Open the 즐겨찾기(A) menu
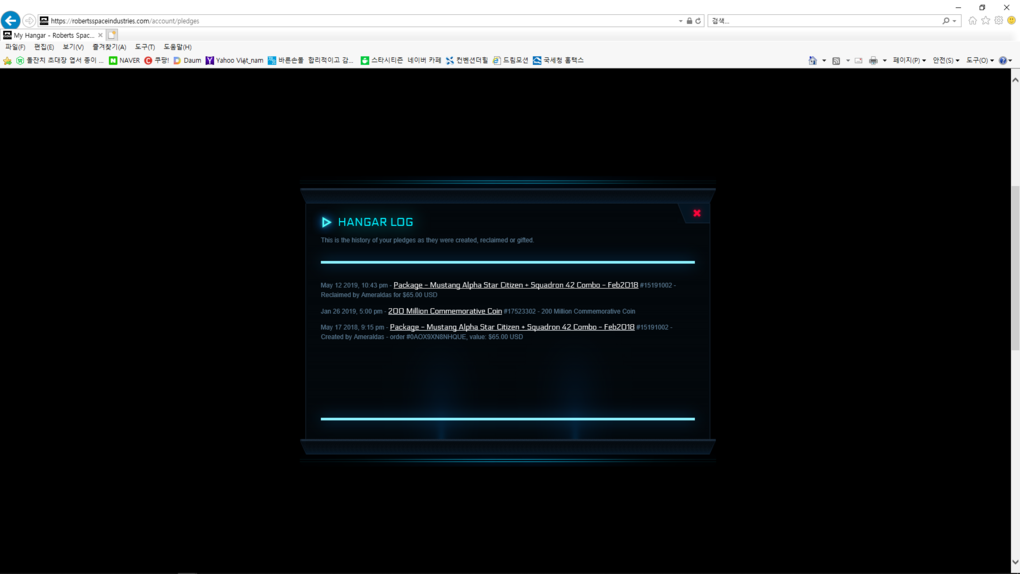Image resolution: width=1020 pixels, height=574 pixels. coord(109,47)
